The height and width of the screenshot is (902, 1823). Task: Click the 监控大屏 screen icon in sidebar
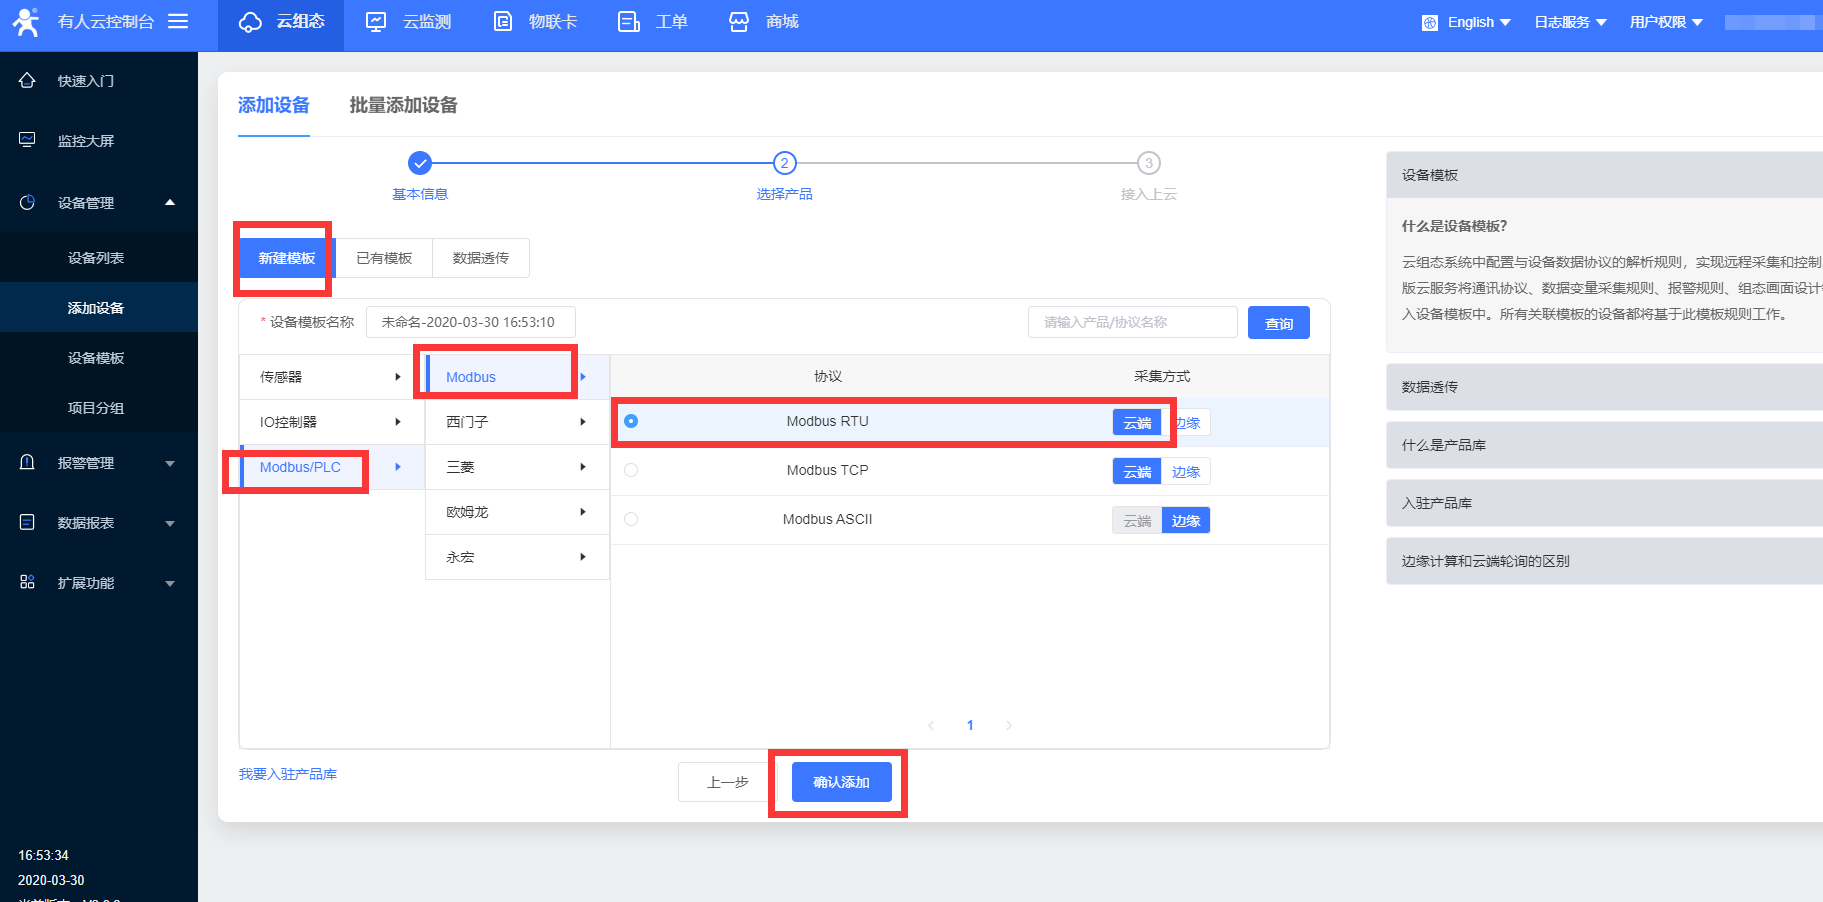[27, 141]
